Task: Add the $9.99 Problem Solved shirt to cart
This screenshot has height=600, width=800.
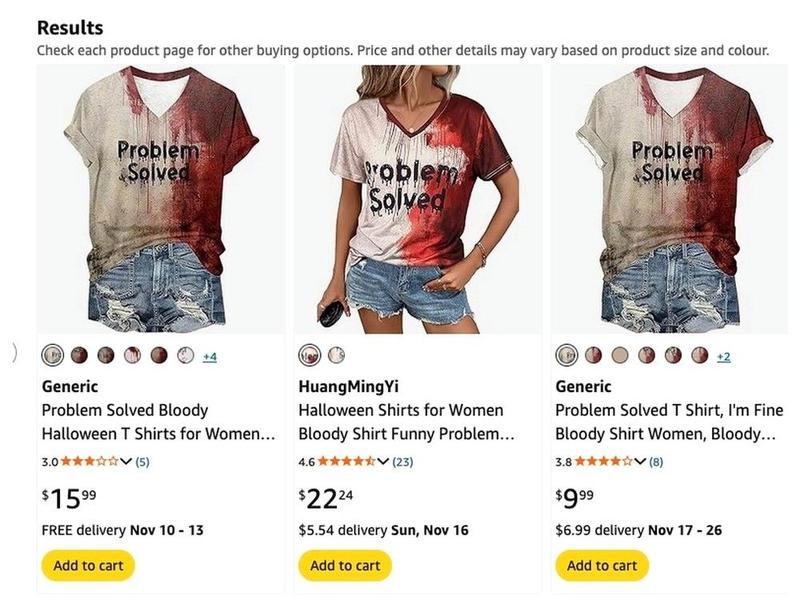Action: 600,565
